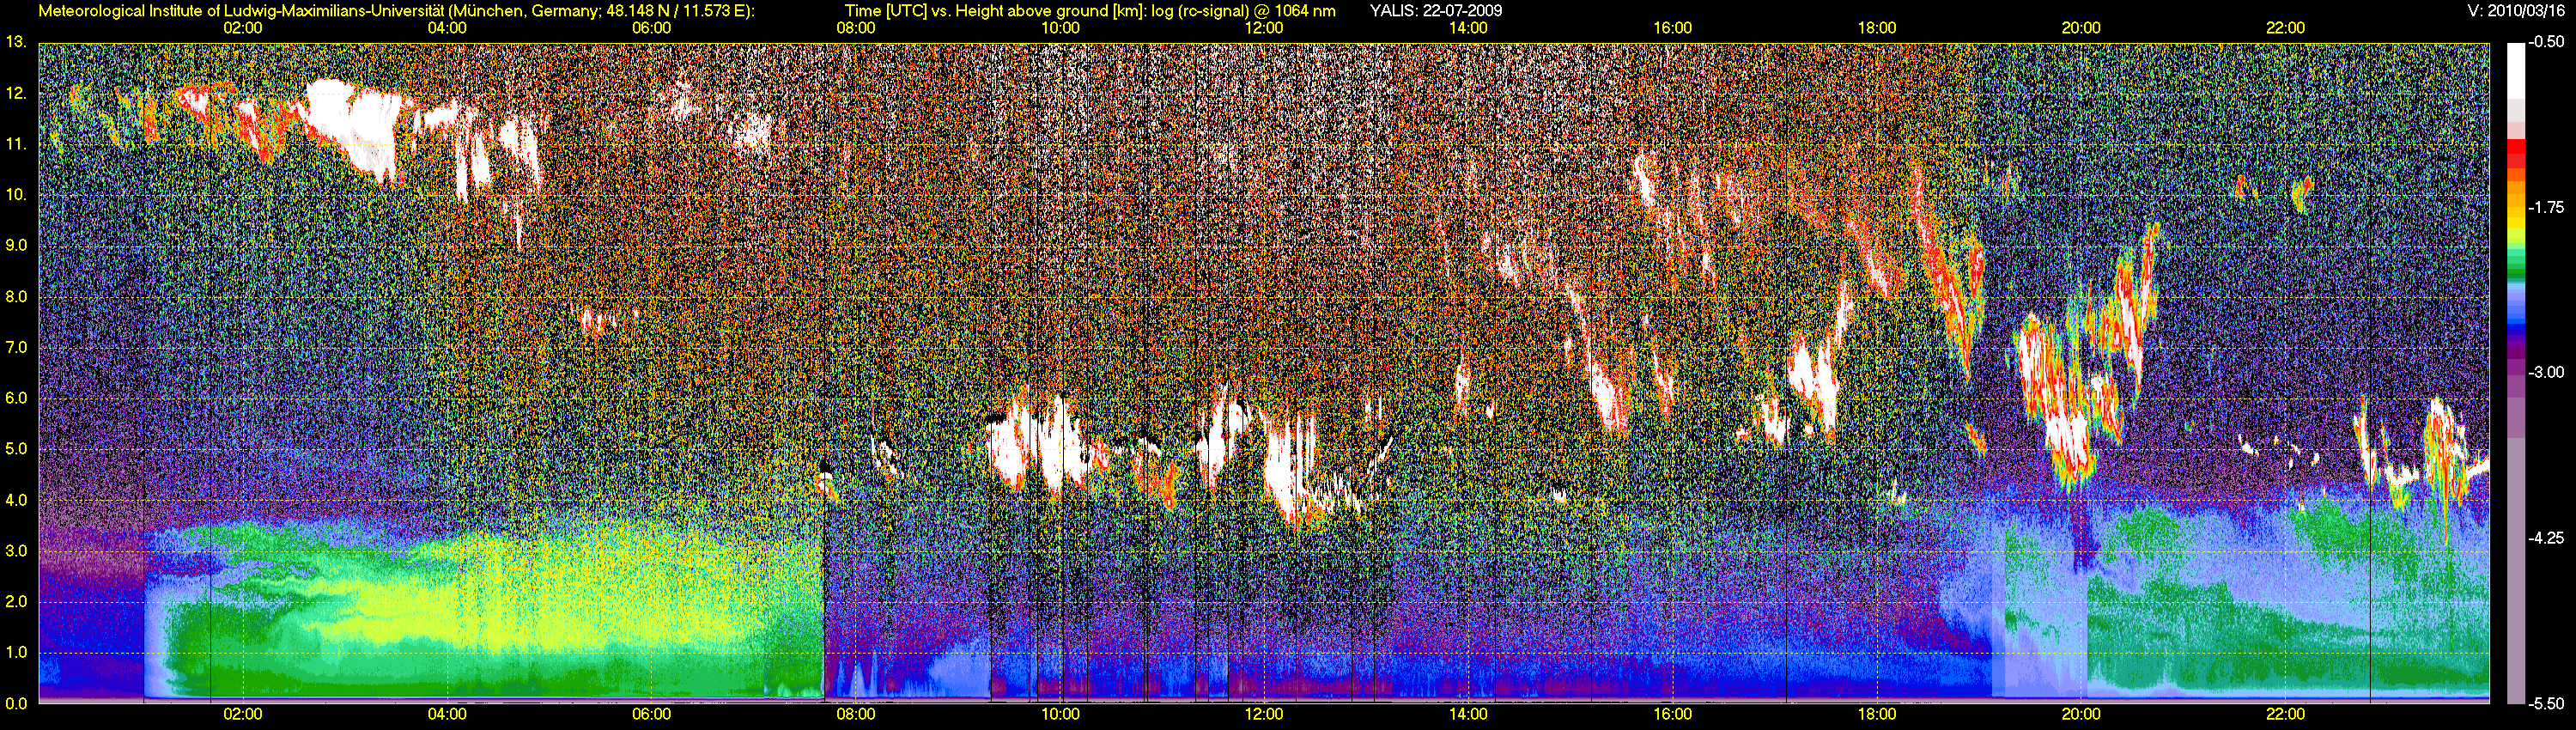Image resolution: width=2576 pixels, height=730 pixels.
Task: Click the 3.0 height axis label
Action: [x=15, y=551]
